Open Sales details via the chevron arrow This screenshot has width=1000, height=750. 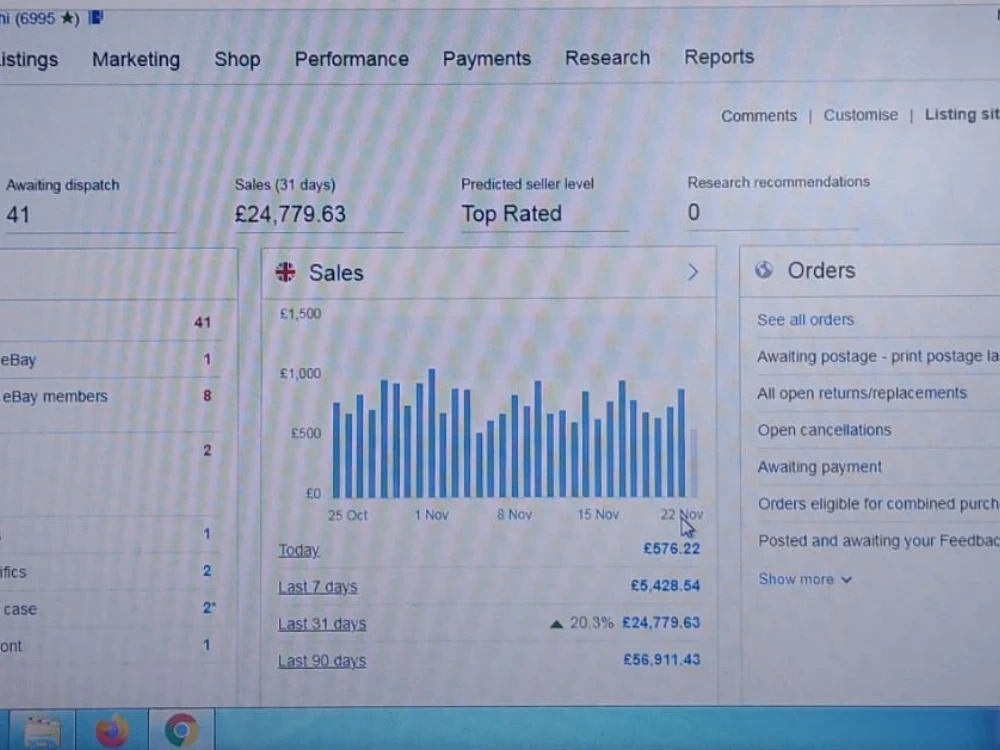(693, 271)
